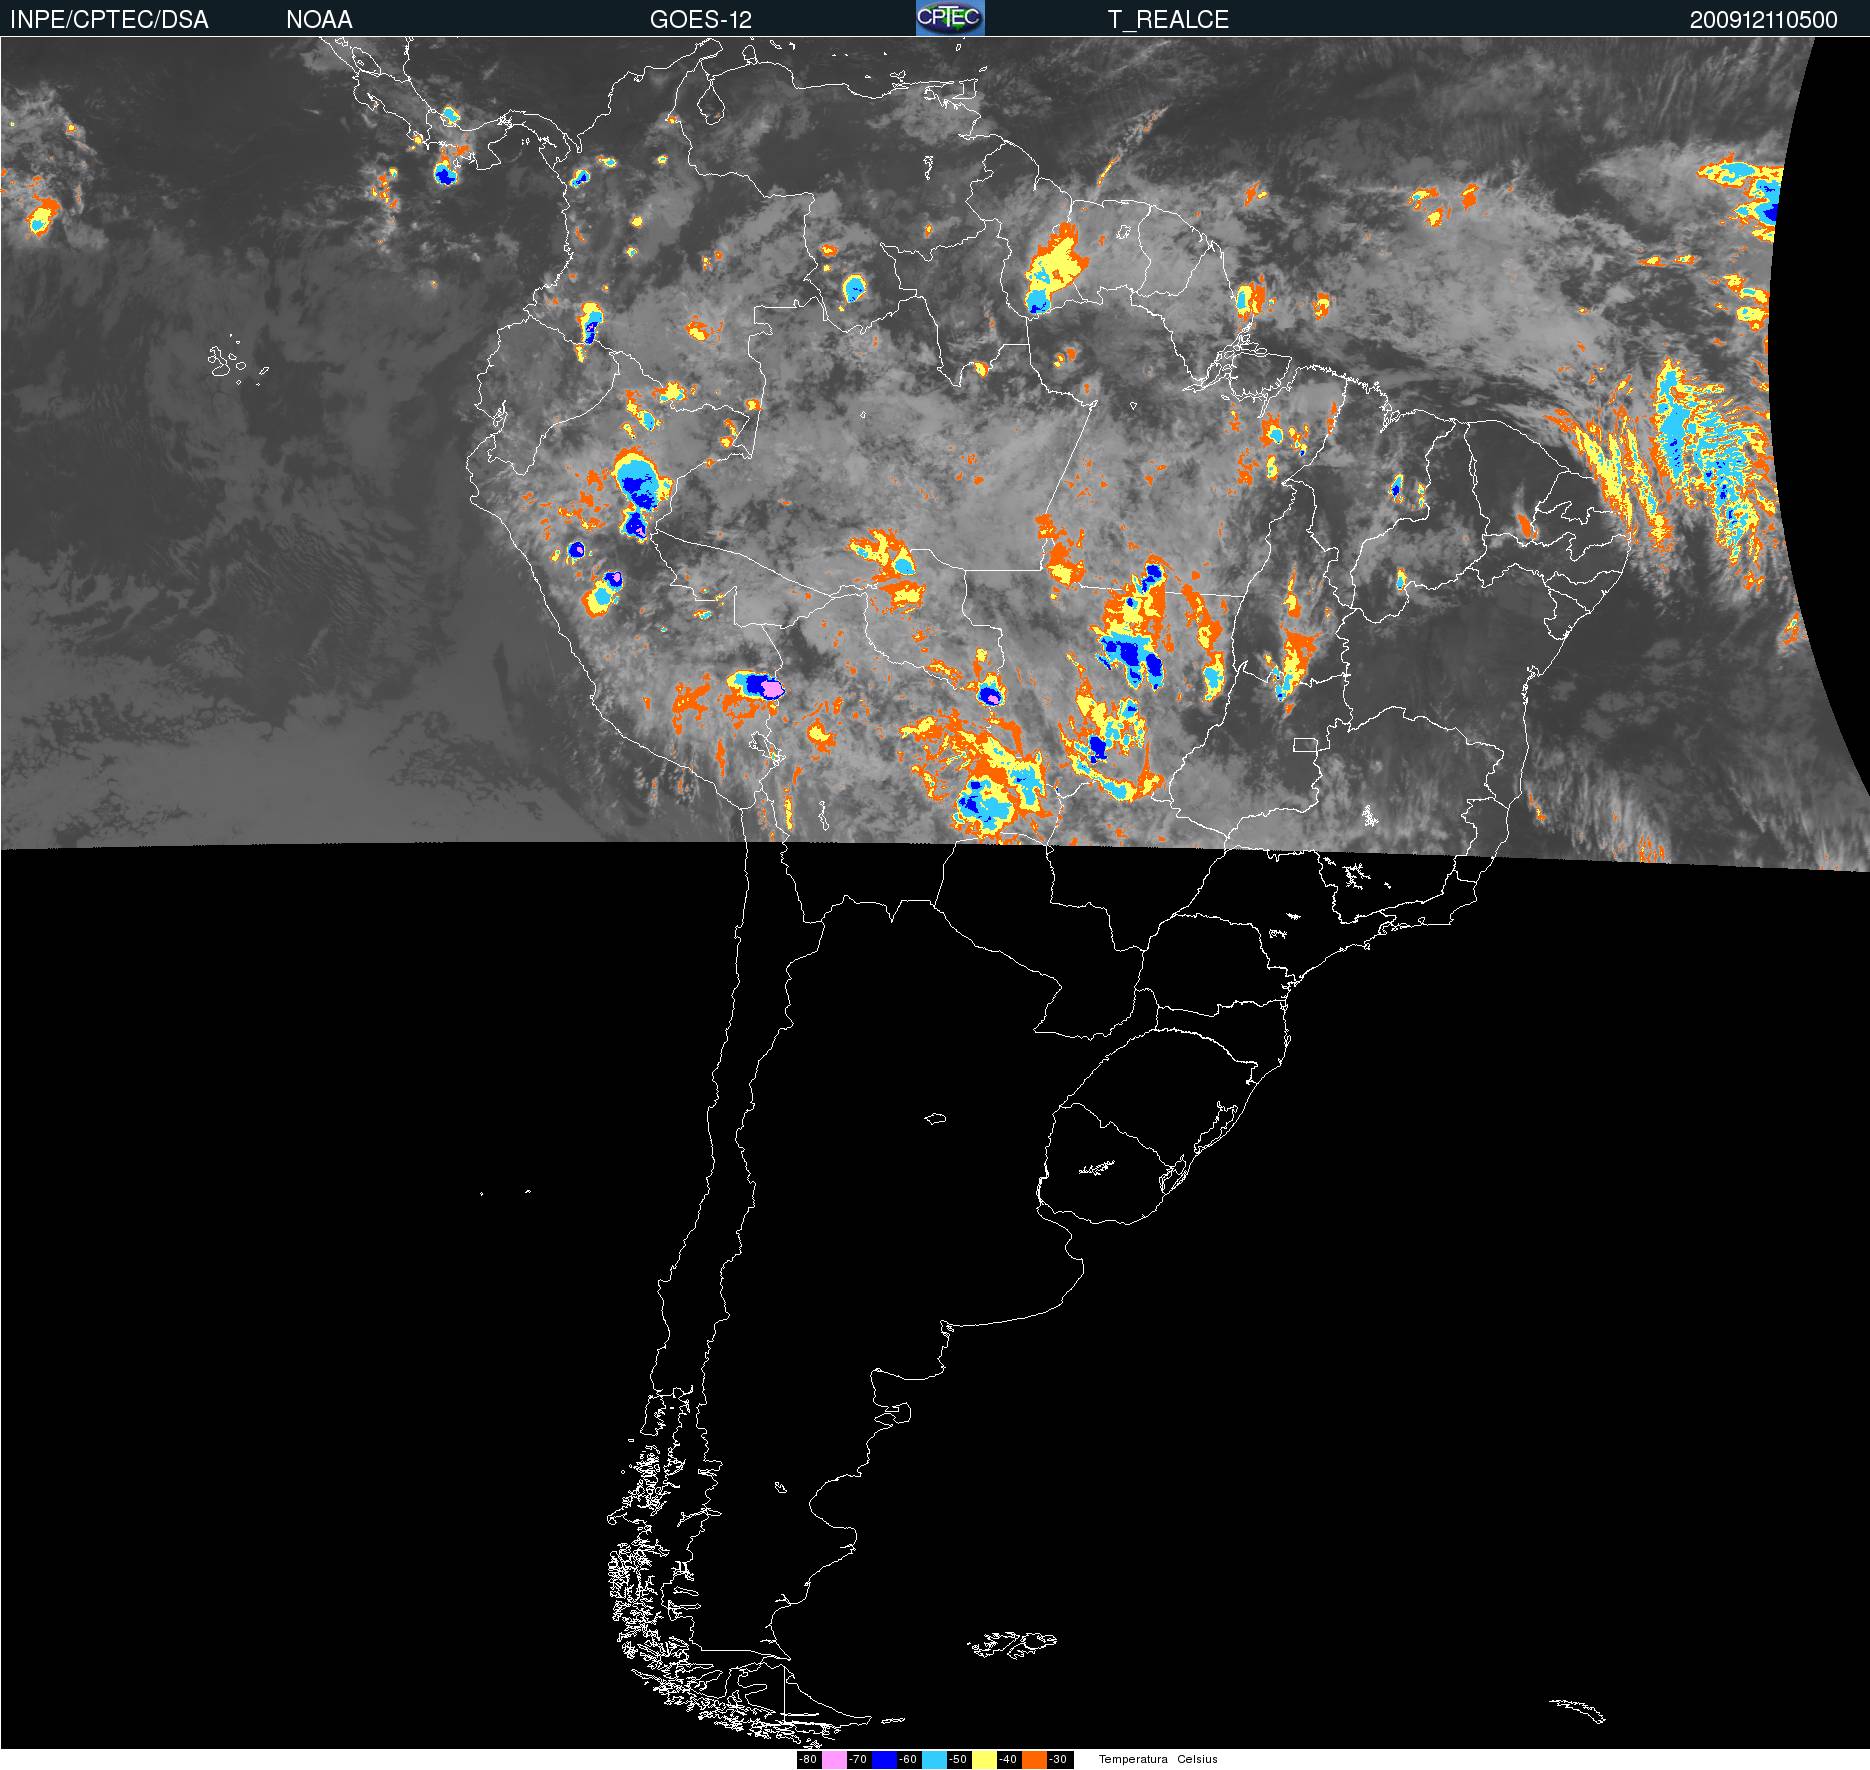Viewport: 1870px width, 1770px height.
Task: Click the 200912110500 timestamp
Action: tap(1763, 20)
